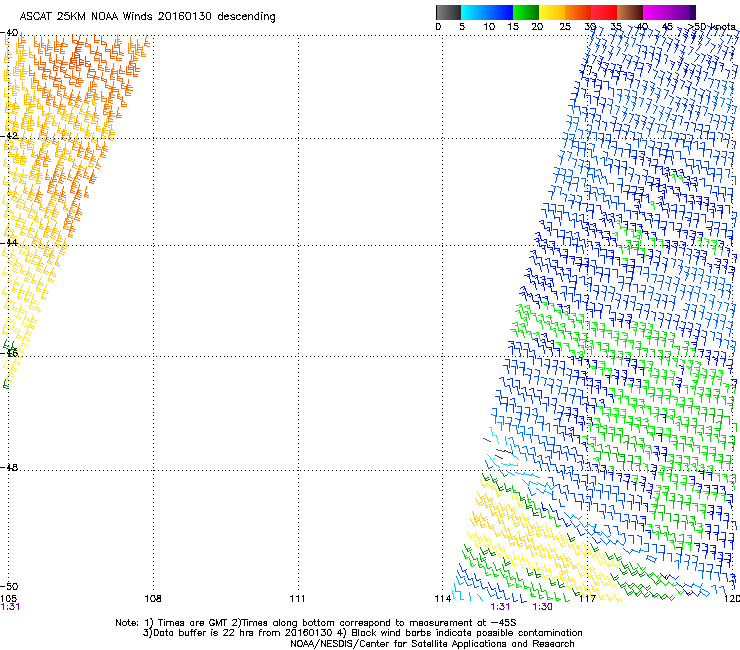Screen dimensions: 740x650
Task: Click the '1:31' time label beside '1:30'
Action: pyautogui.click(x=500, y=607)
